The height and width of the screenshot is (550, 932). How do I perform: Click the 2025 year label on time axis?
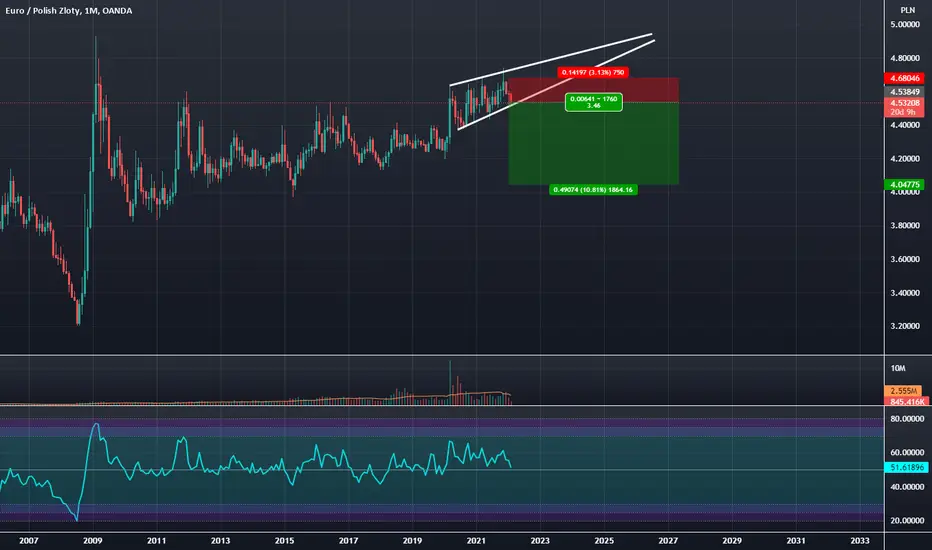(x=604, y=540)
